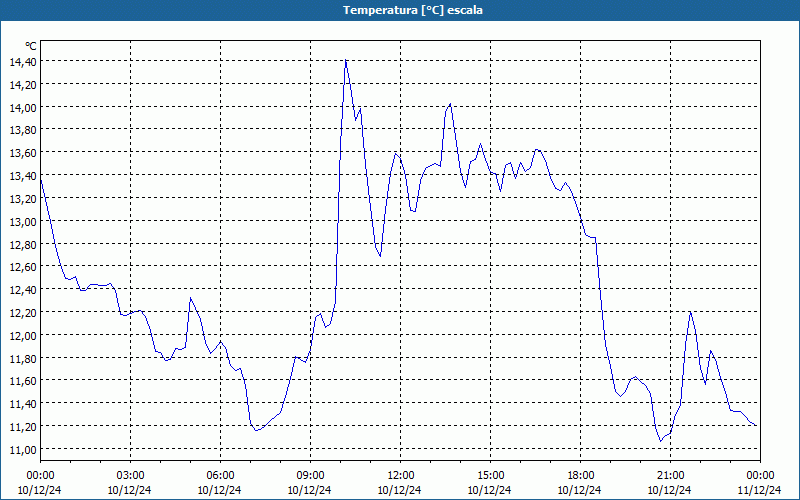The width and height of the screenshot is (800, 500).
Task: Click the 14,40 y-axis label
Action: click(x=23, y=62)
